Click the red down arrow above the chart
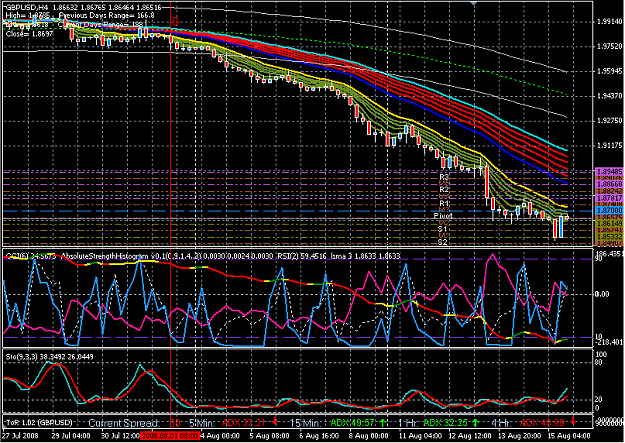Screen dimensions: 625x443 click(175, 21)
